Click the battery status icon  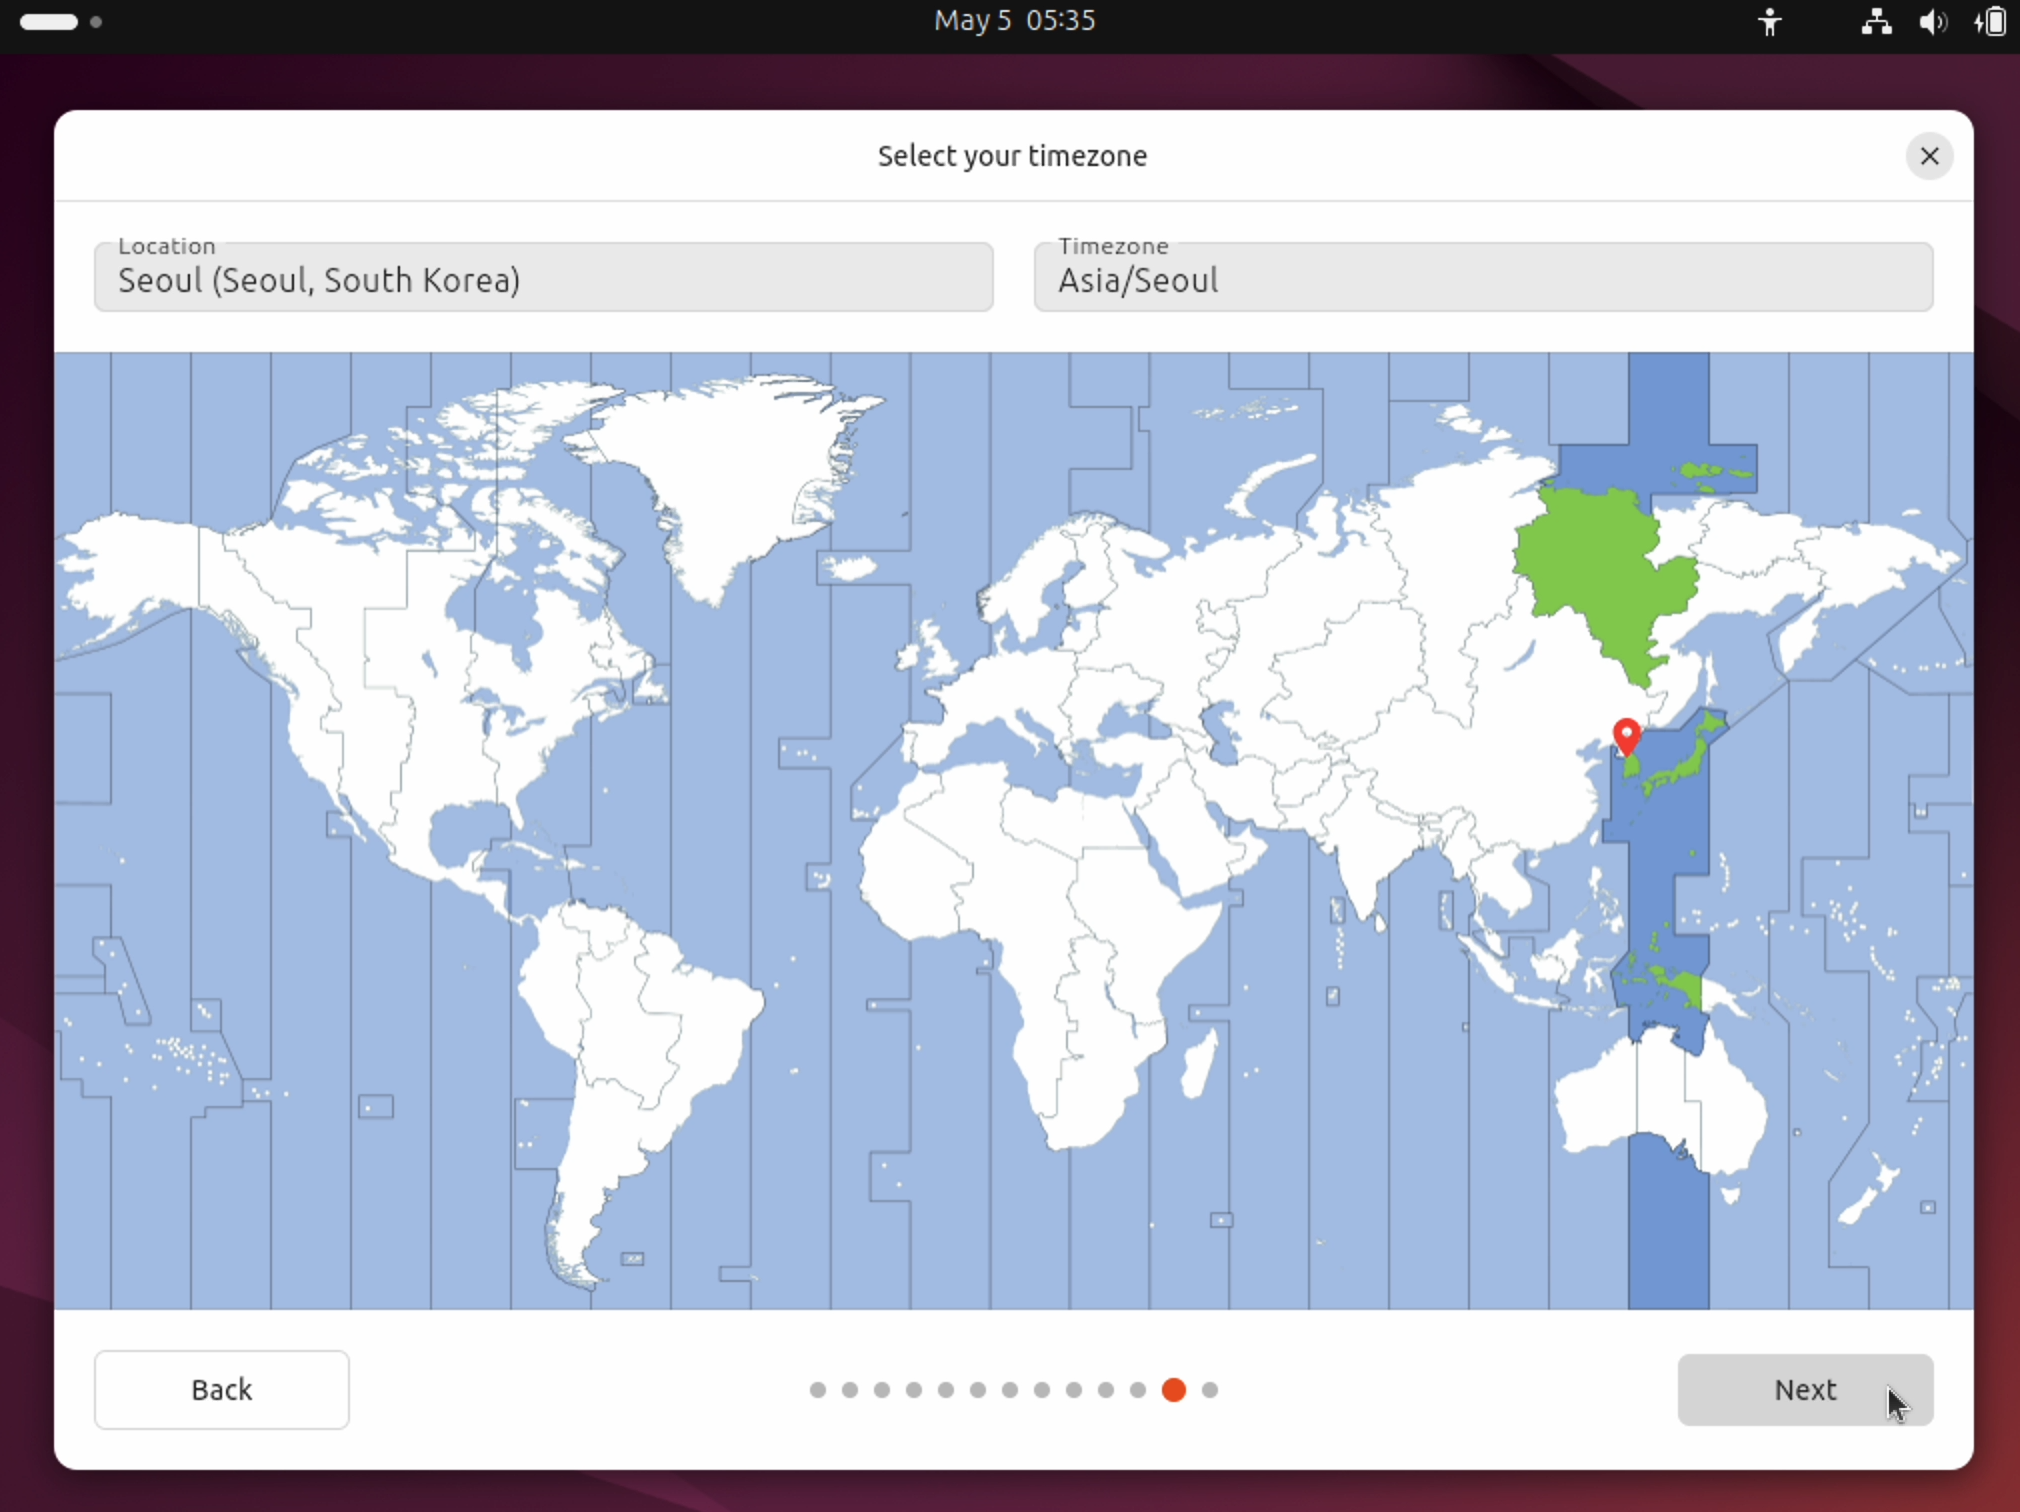click(x=1989, y=21)
